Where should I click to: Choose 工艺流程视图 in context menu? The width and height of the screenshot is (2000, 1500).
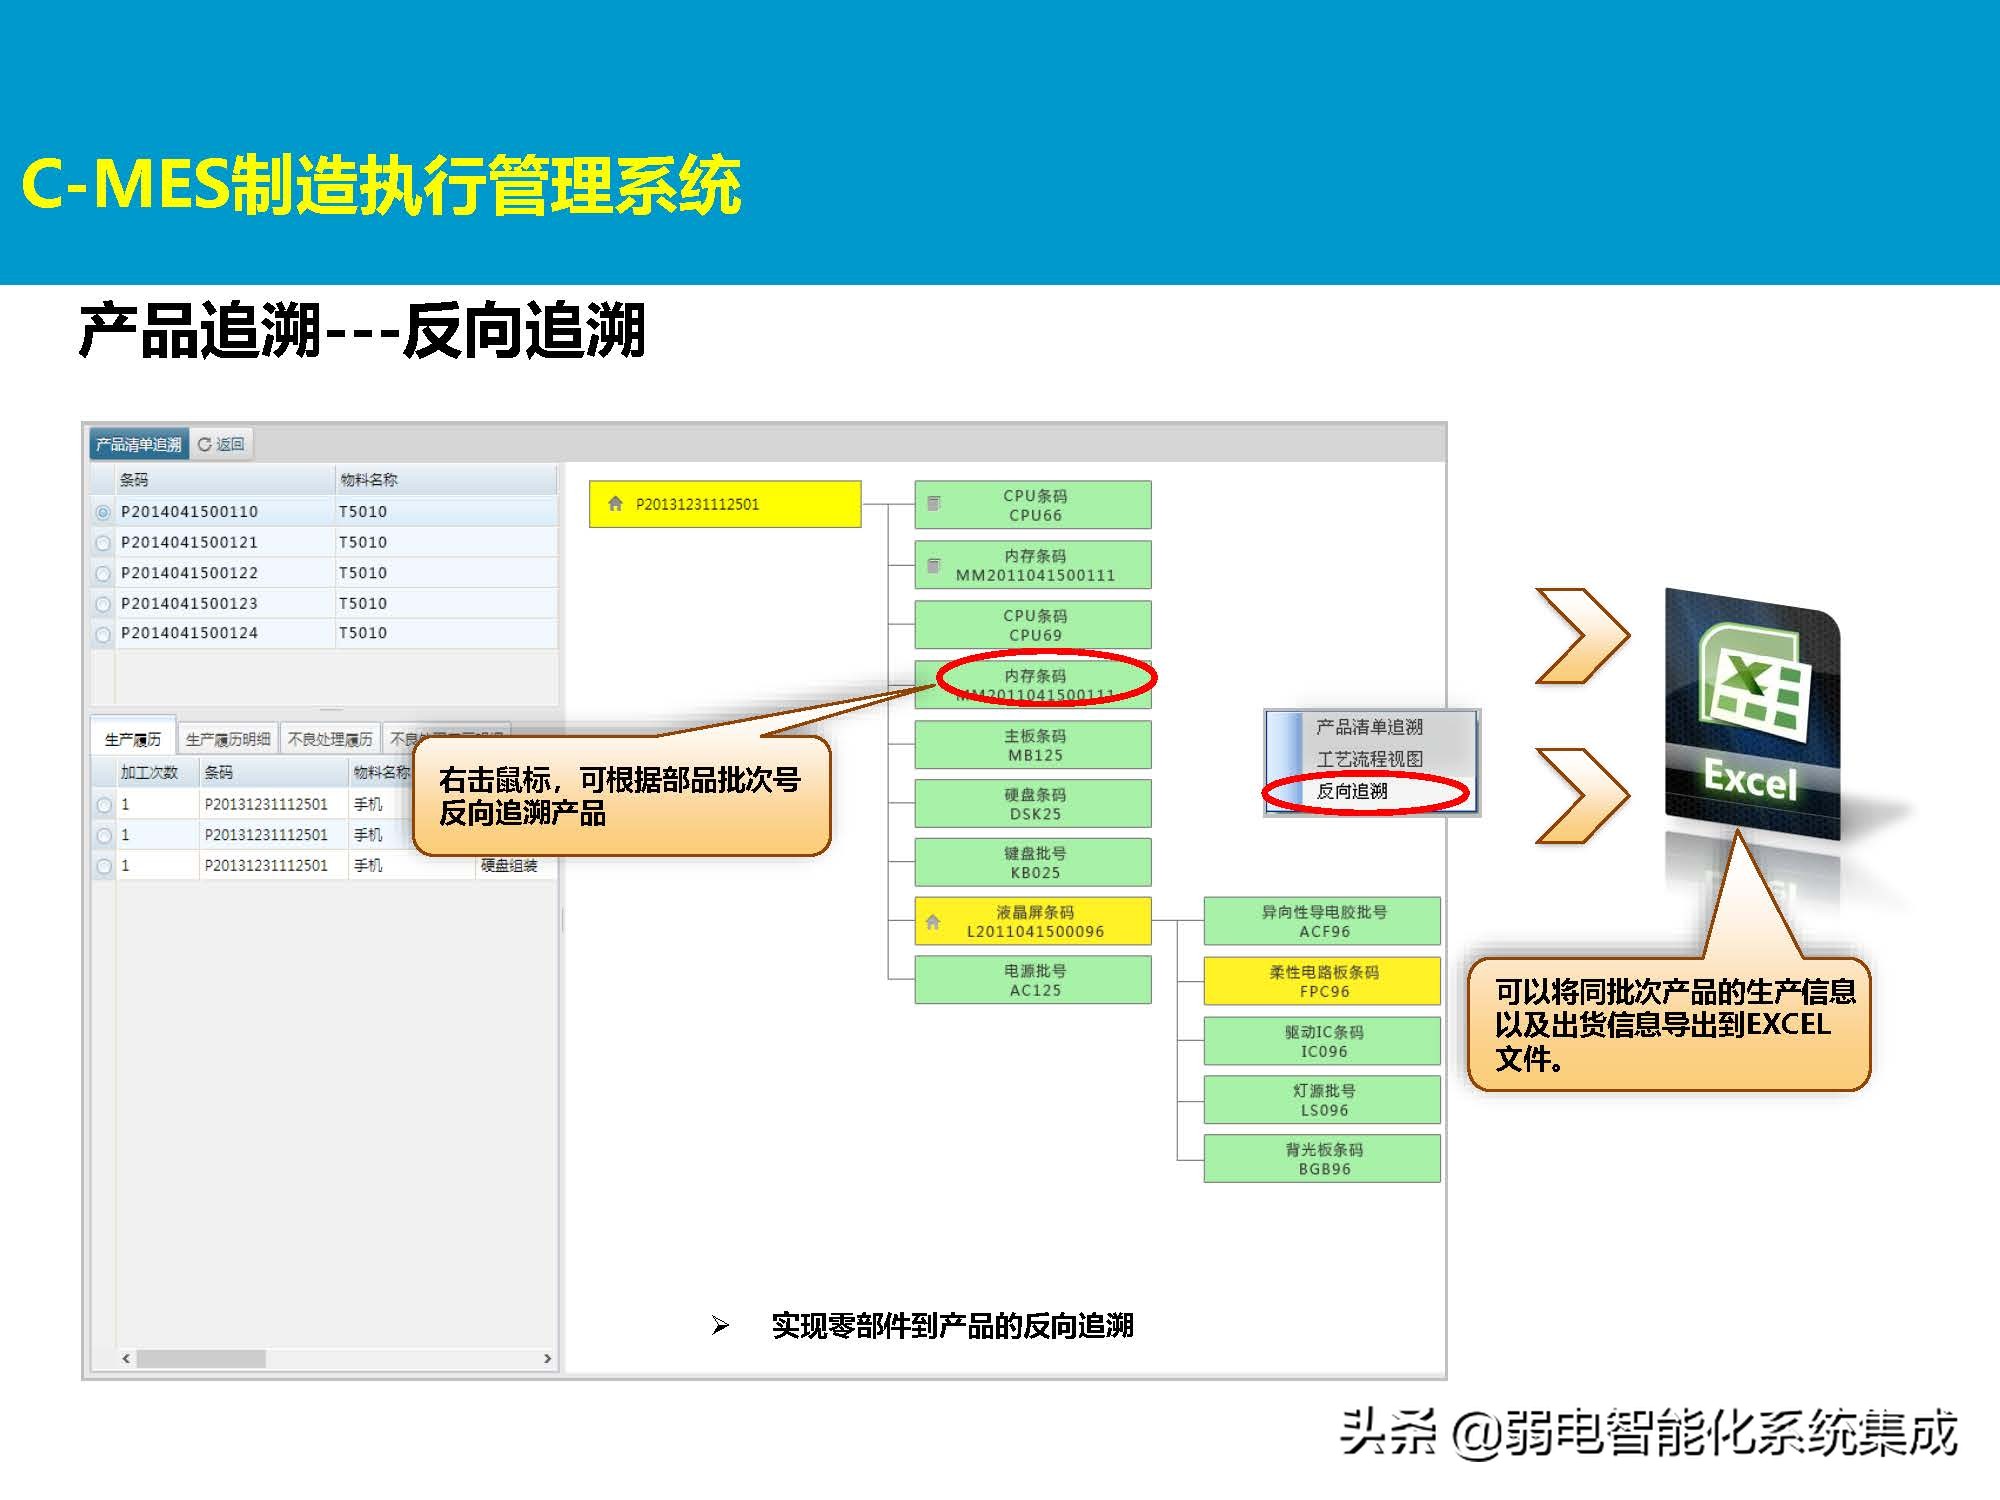coord(1369,759)
